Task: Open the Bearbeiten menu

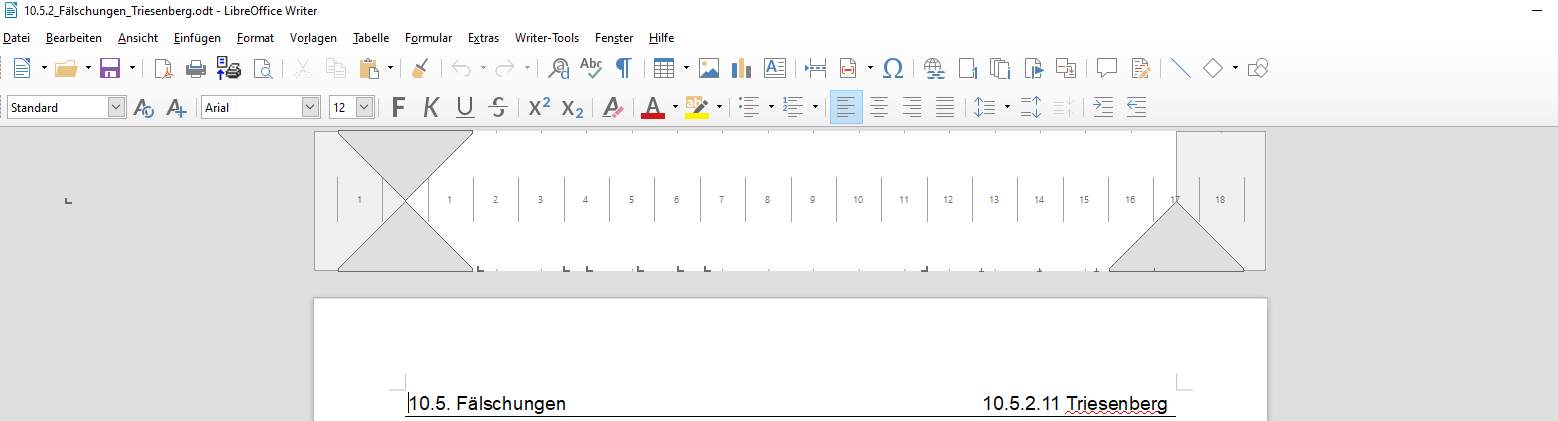Action: click(74, 38)
